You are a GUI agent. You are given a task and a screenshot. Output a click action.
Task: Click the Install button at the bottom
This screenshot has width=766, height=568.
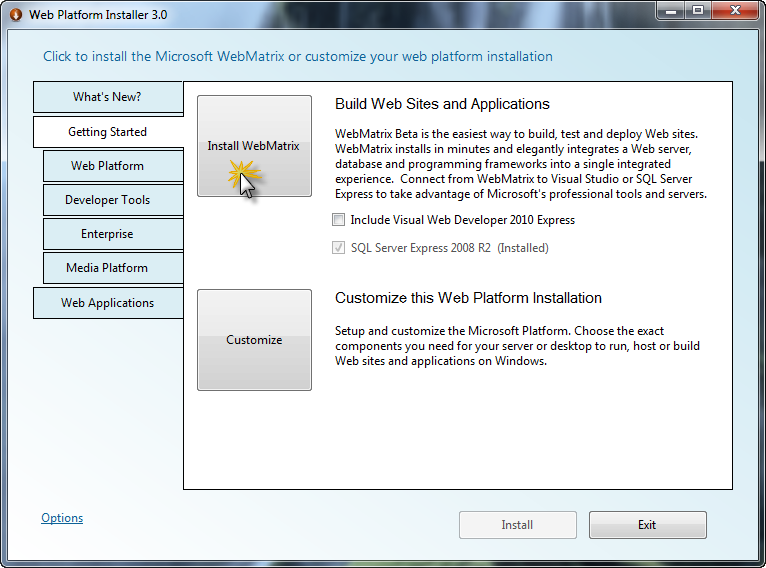tap(518, 525)
